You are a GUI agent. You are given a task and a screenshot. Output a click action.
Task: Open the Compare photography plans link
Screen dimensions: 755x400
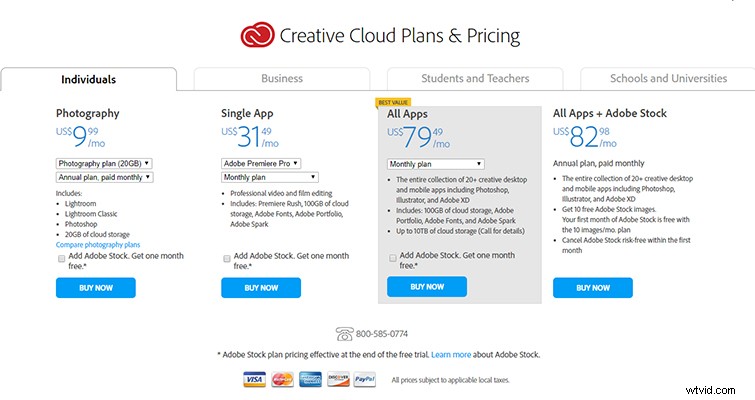(x=98, y=244)
